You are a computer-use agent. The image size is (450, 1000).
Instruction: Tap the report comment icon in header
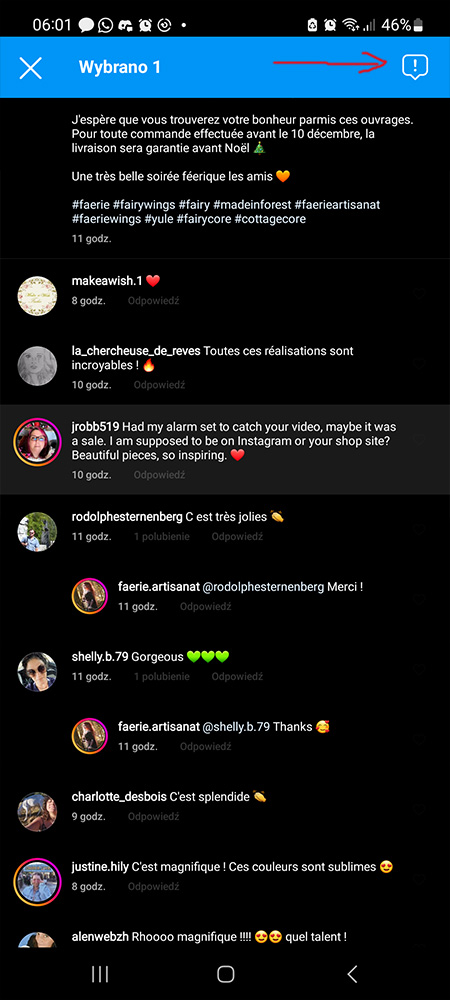pos(414,67)
